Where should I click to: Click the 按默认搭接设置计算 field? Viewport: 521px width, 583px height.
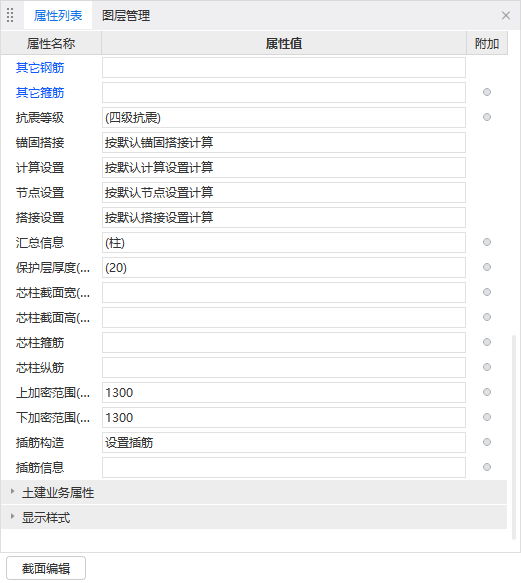tap(284, 218)
